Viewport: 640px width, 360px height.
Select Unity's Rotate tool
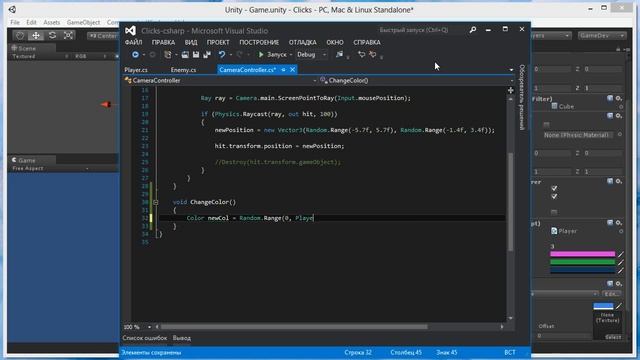(x=52, y=36)
